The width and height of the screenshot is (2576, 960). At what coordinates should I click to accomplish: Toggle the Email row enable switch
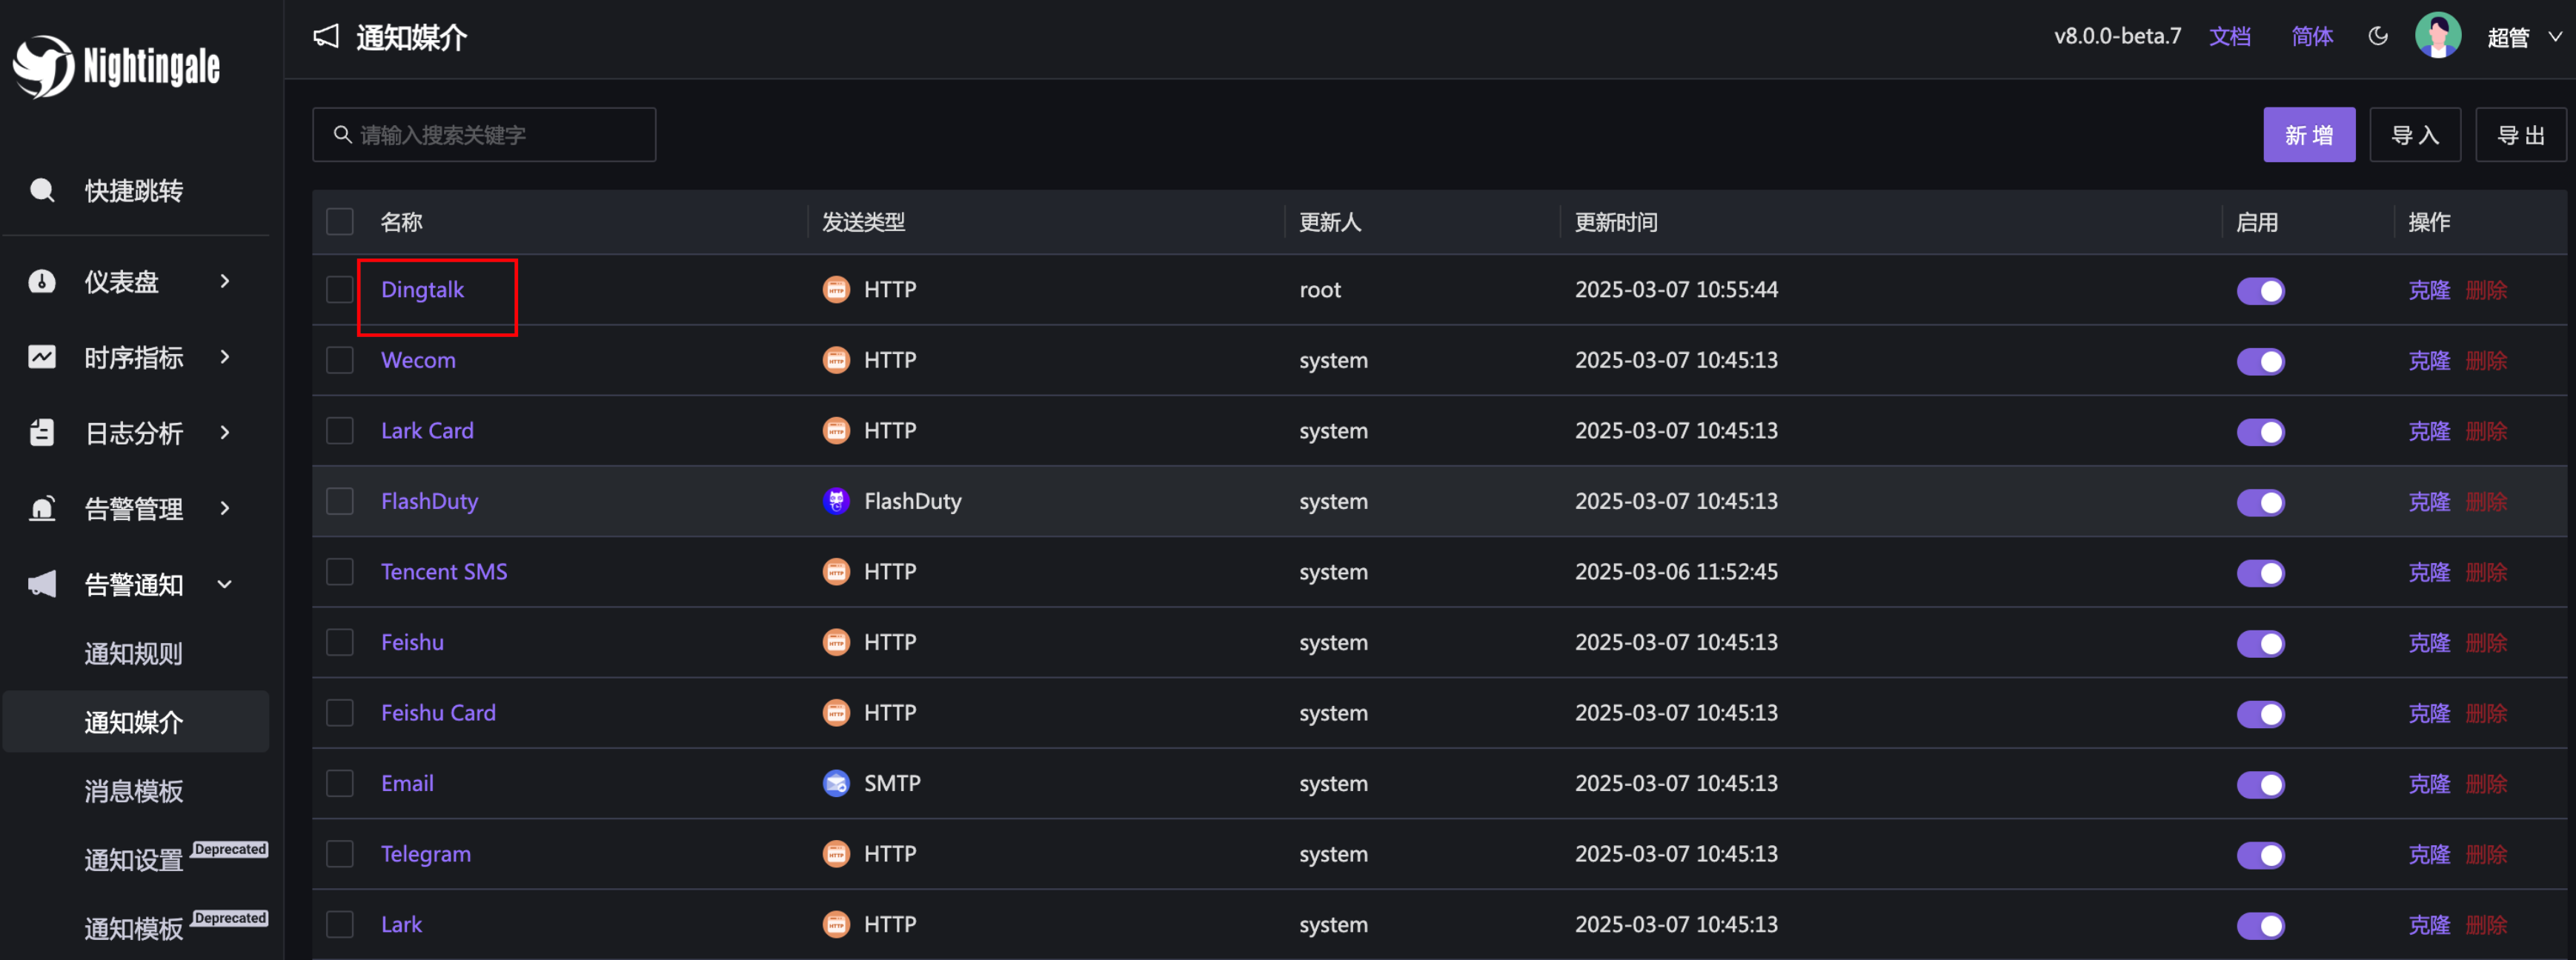[2260, 784]
